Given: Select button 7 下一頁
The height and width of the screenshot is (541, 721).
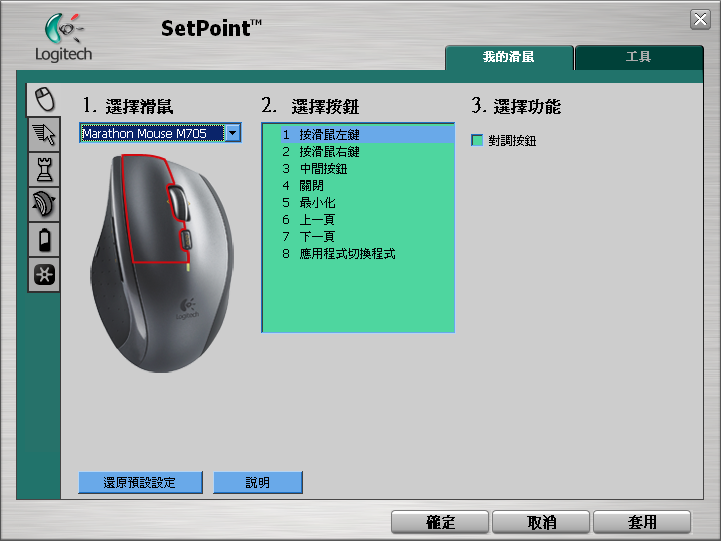Looking at the screenshot, I should (367, 237).
